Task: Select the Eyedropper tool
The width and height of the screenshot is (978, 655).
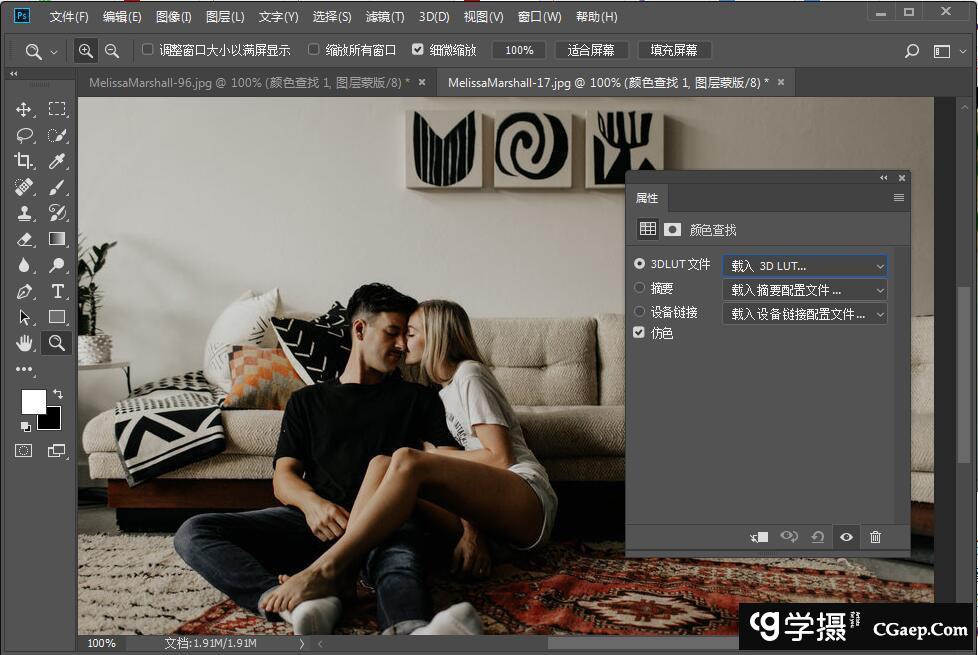Action: [57, 161]
